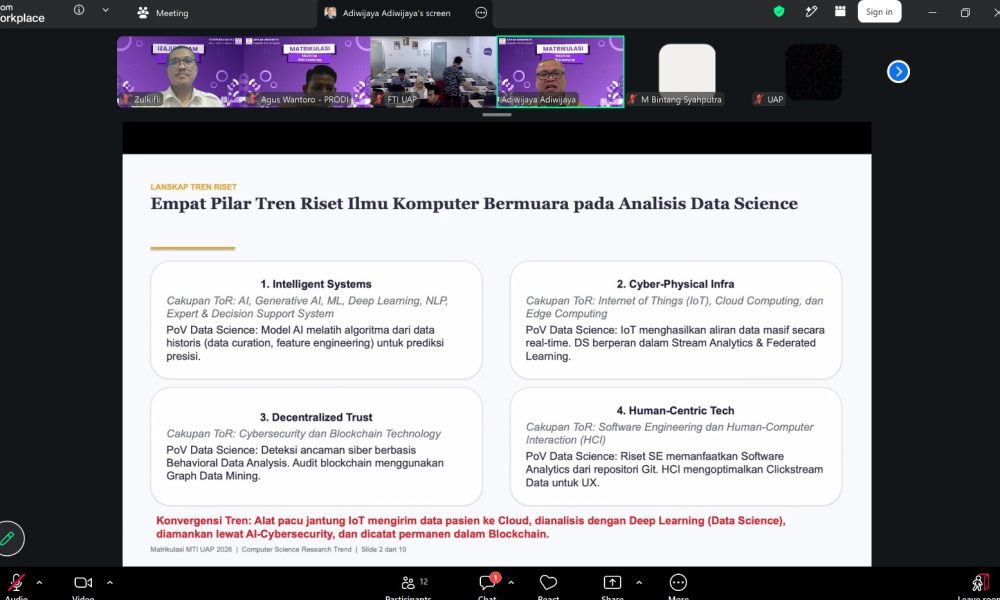Viewport: 1000px width, 600px height.
Task: Select Agus Wantoro - PRODI video thumbnail
Action: [x=307, y=71]
